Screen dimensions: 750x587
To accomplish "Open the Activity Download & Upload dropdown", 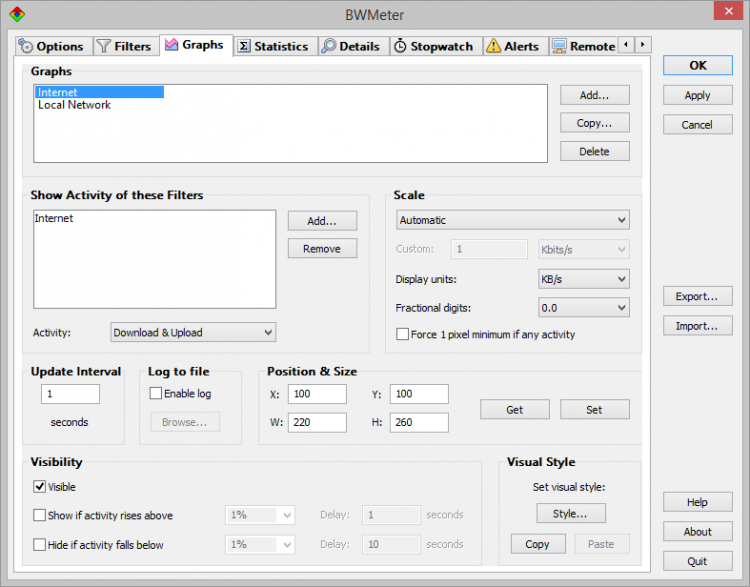I will click(x=193, y=332).
